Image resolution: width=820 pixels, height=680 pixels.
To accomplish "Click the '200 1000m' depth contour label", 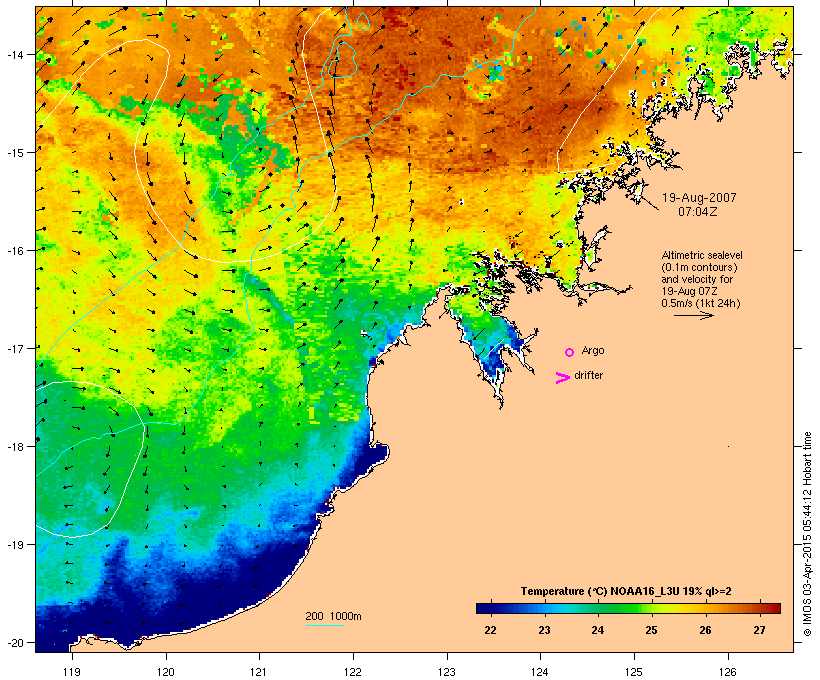I will coord(333,616).
